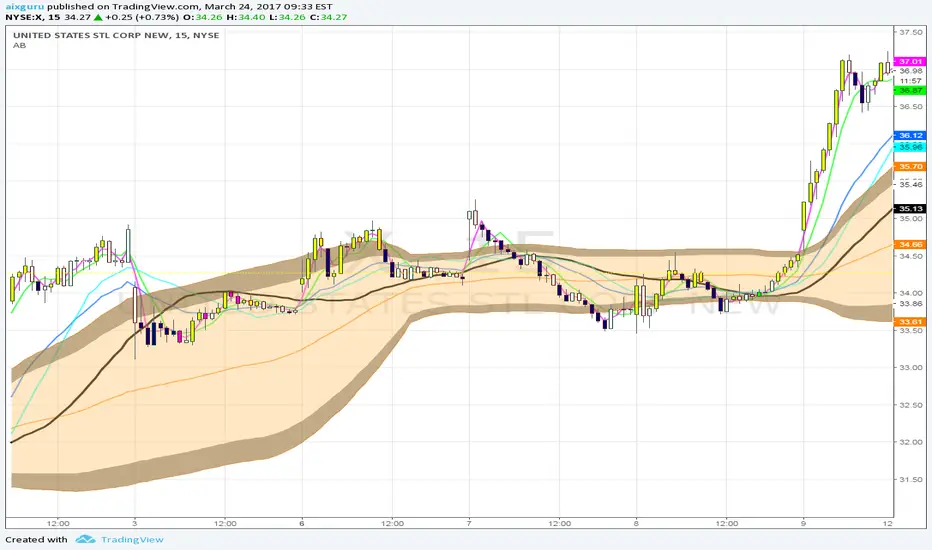
Task: Click the 31.50 price axis label
Action: (x=911, y=479)
